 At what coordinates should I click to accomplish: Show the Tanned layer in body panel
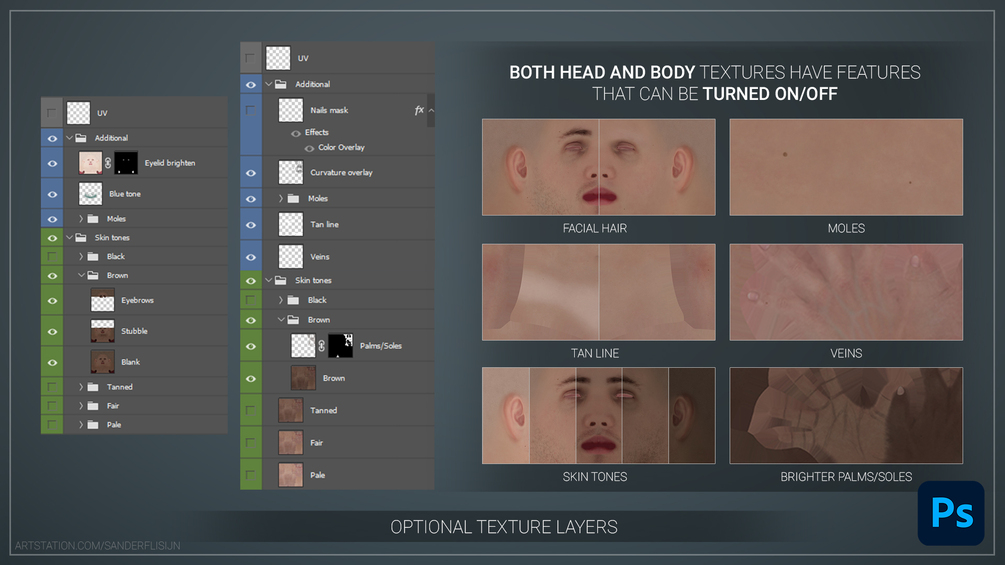pyautogui.click(x=251, y=410)
